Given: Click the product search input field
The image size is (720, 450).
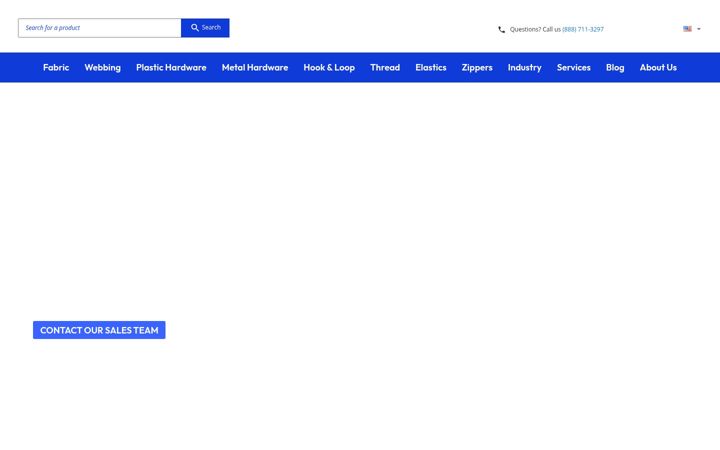Looking at the screenshot, I should pos(100,28).
